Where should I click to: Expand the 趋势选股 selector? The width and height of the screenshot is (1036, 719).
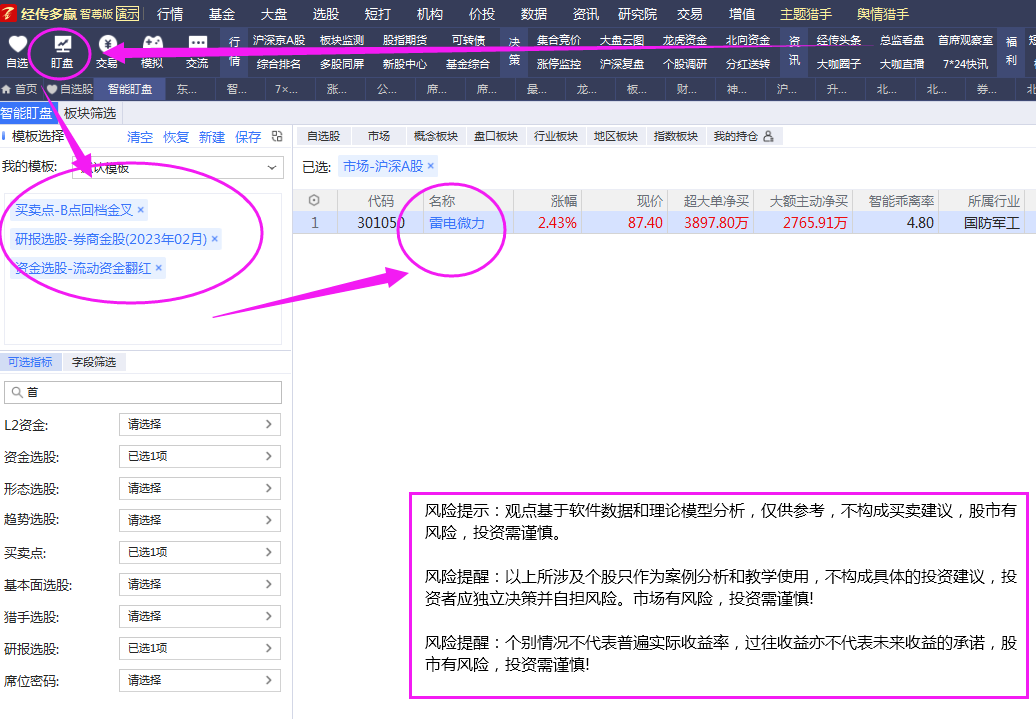[200, 520]
